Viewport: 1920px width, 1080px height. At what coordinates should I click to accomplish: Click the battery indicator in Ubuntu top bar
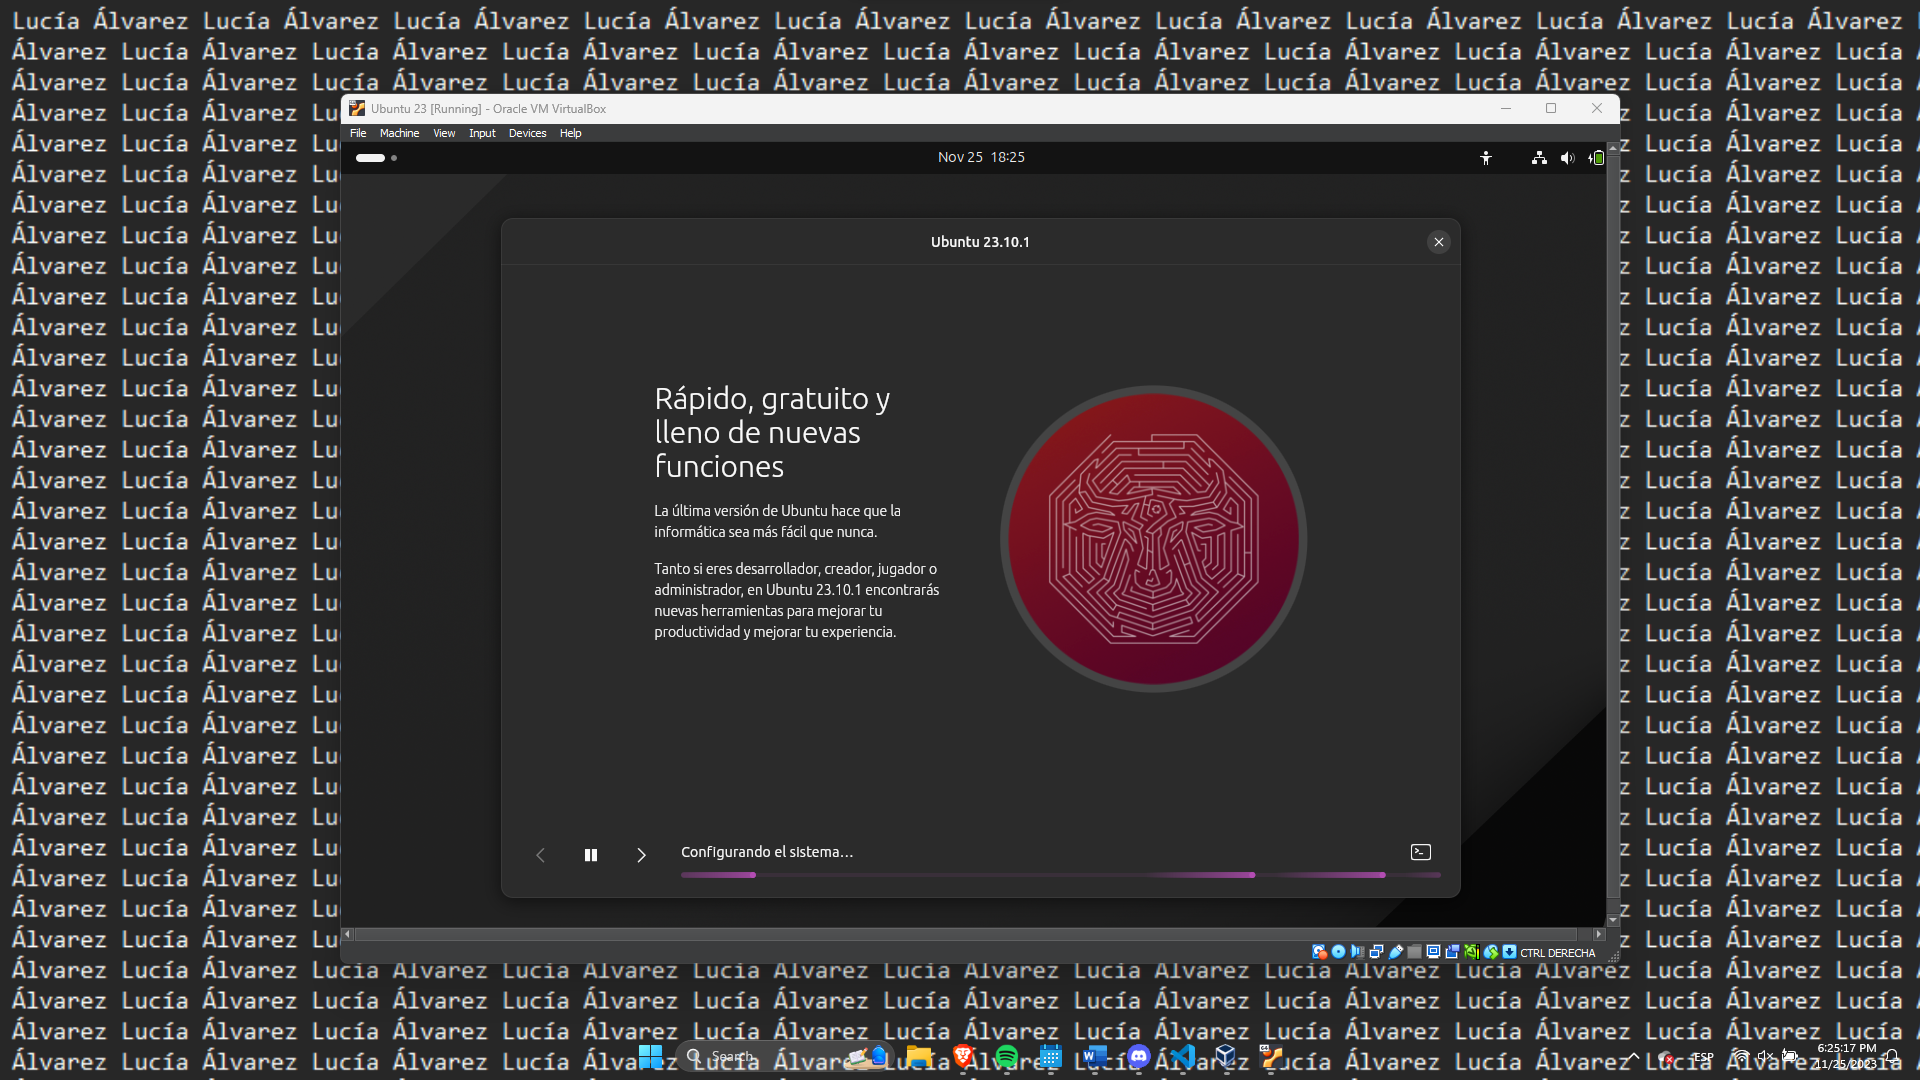(x=1596, y=158)
